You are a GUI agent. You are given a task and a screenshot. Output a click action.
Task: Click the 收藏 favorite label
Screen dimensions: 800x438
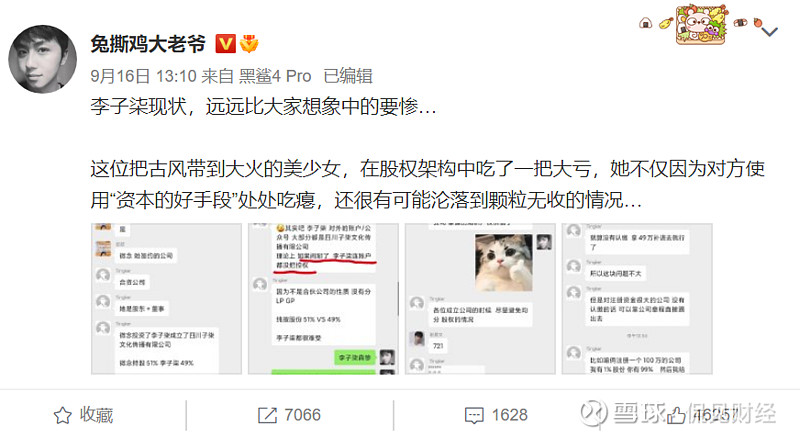[x=96, y=415]
